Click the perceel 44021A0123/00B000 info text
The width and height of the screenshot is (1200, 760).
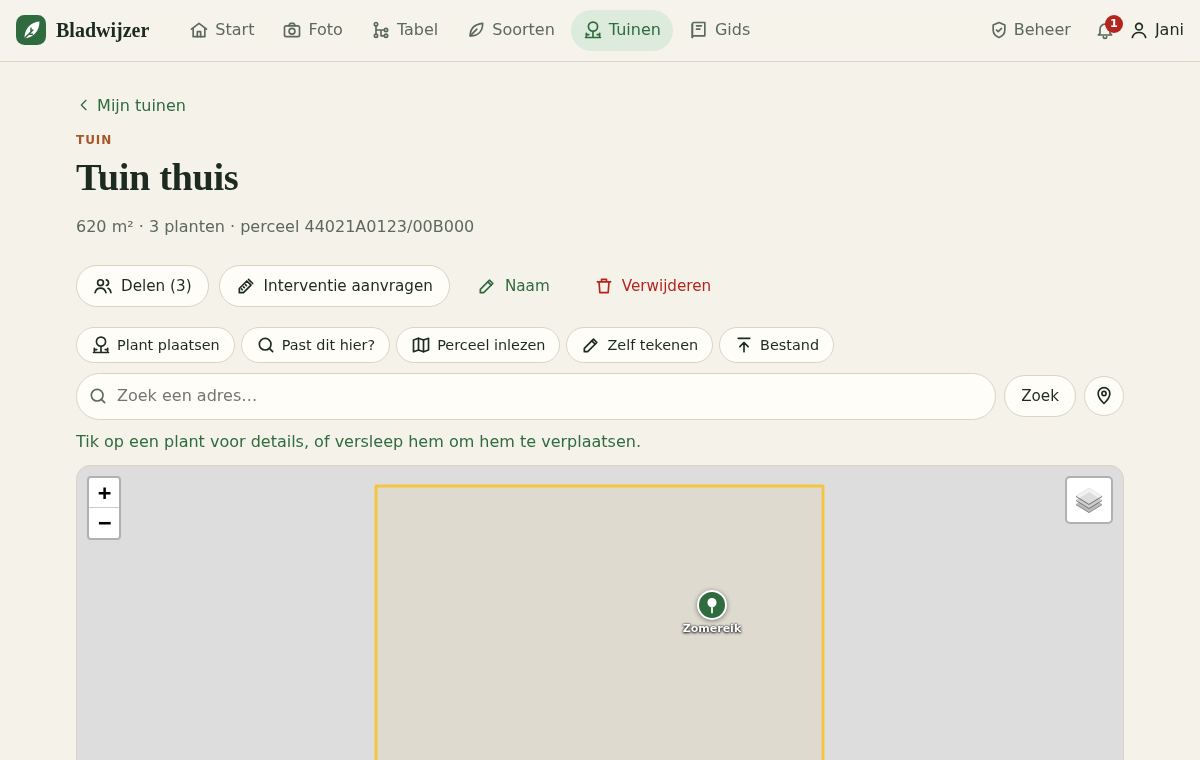point(357,227)
